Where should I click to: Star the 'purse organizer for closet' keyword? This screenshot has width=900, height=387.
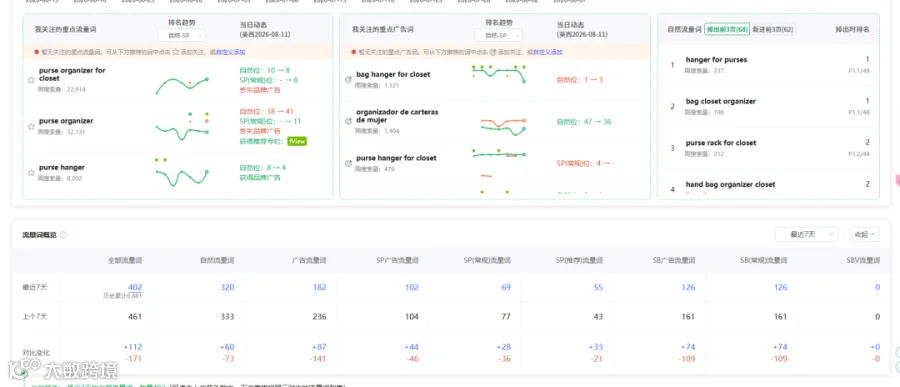coord(32,80)
